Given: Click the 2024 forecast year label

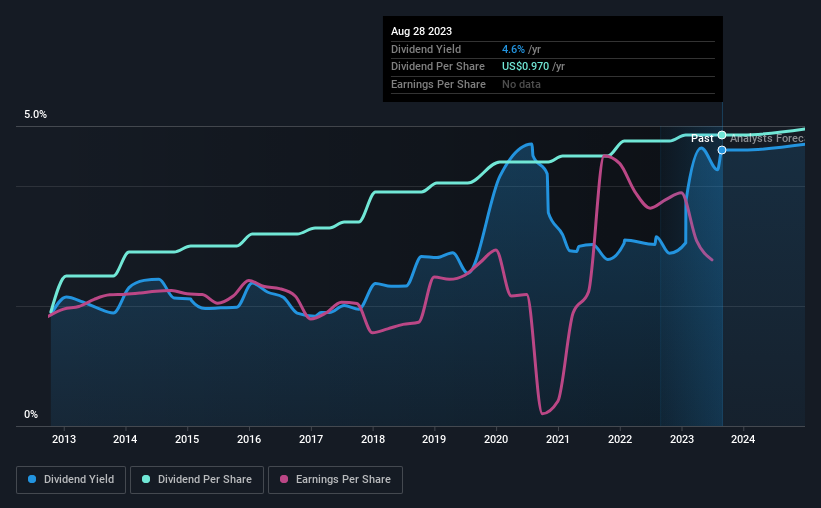Looking at the screenshot, I should coord(744,440).
